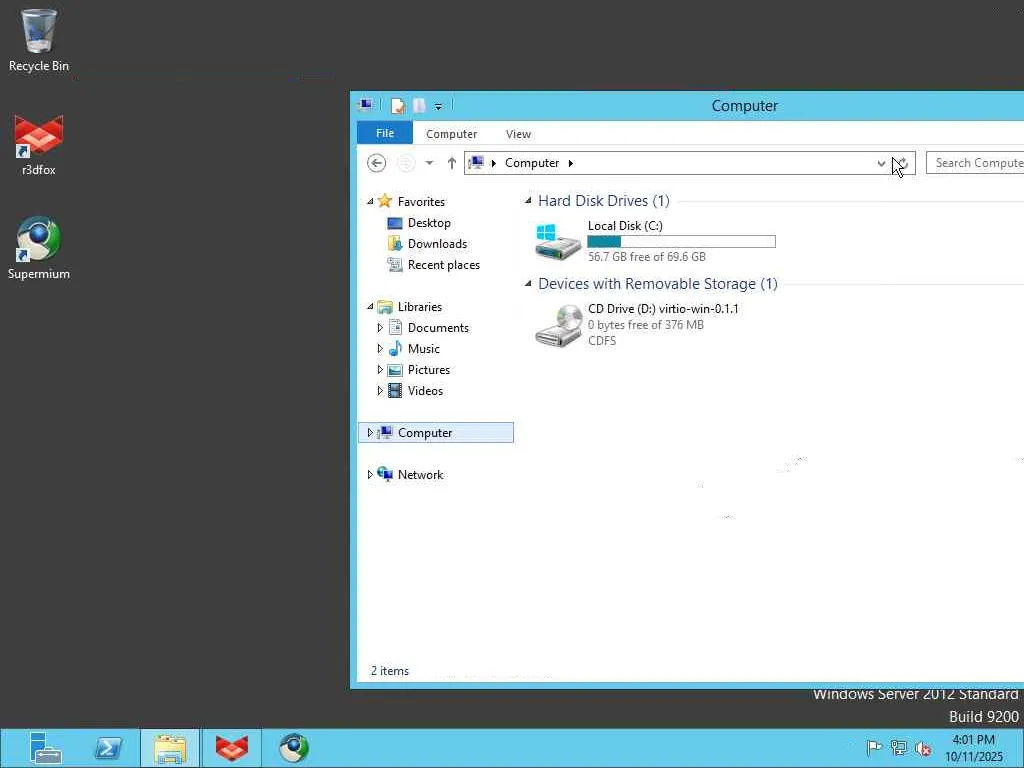Expand the Pictures library node
Viewport: 1024px width, 768px height.
click(x=379, y=370)
